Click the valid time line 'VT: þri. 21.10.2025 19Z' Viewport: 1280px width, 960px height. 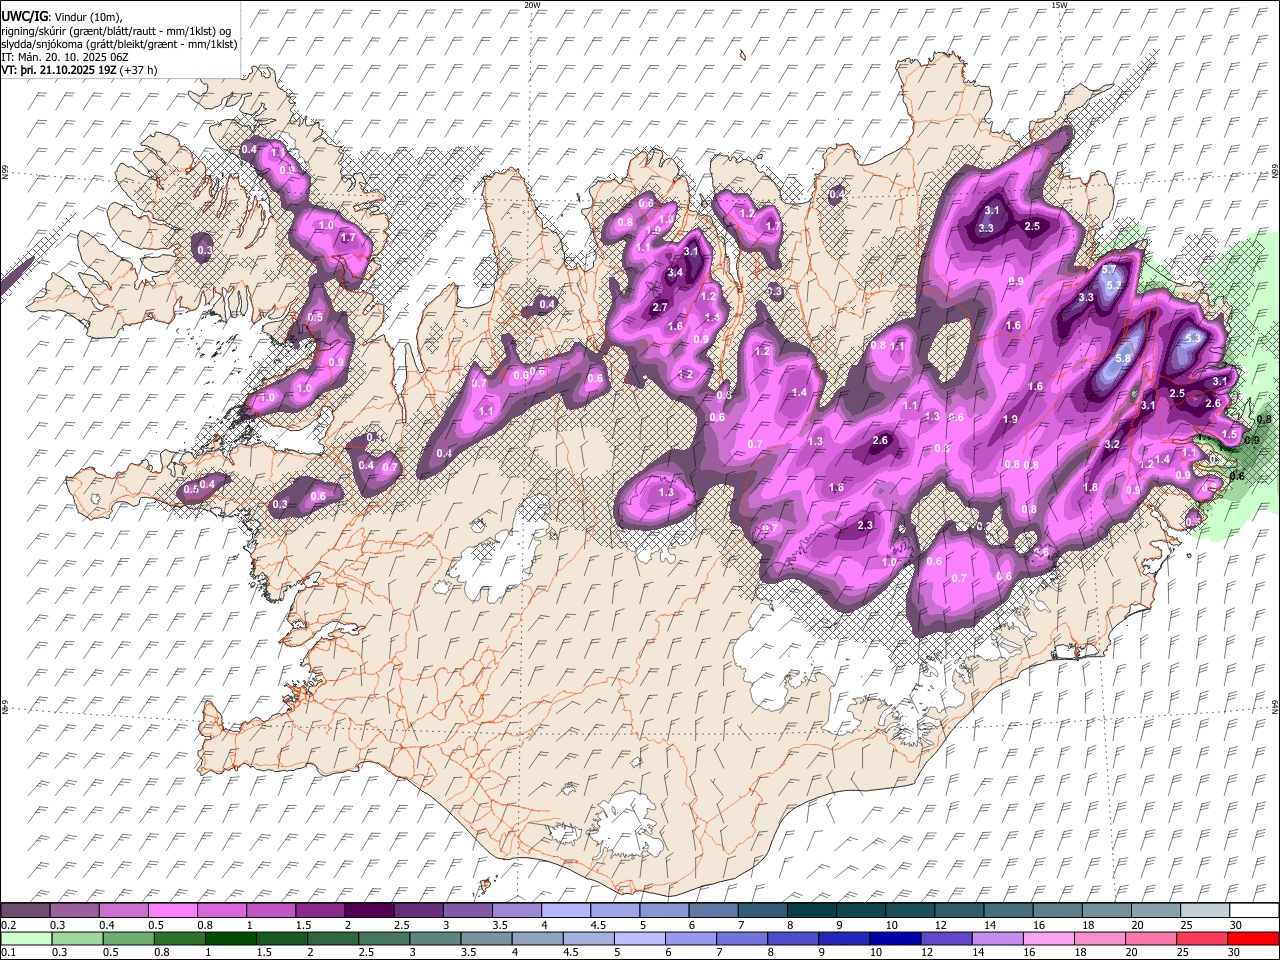tap(59, 70)
